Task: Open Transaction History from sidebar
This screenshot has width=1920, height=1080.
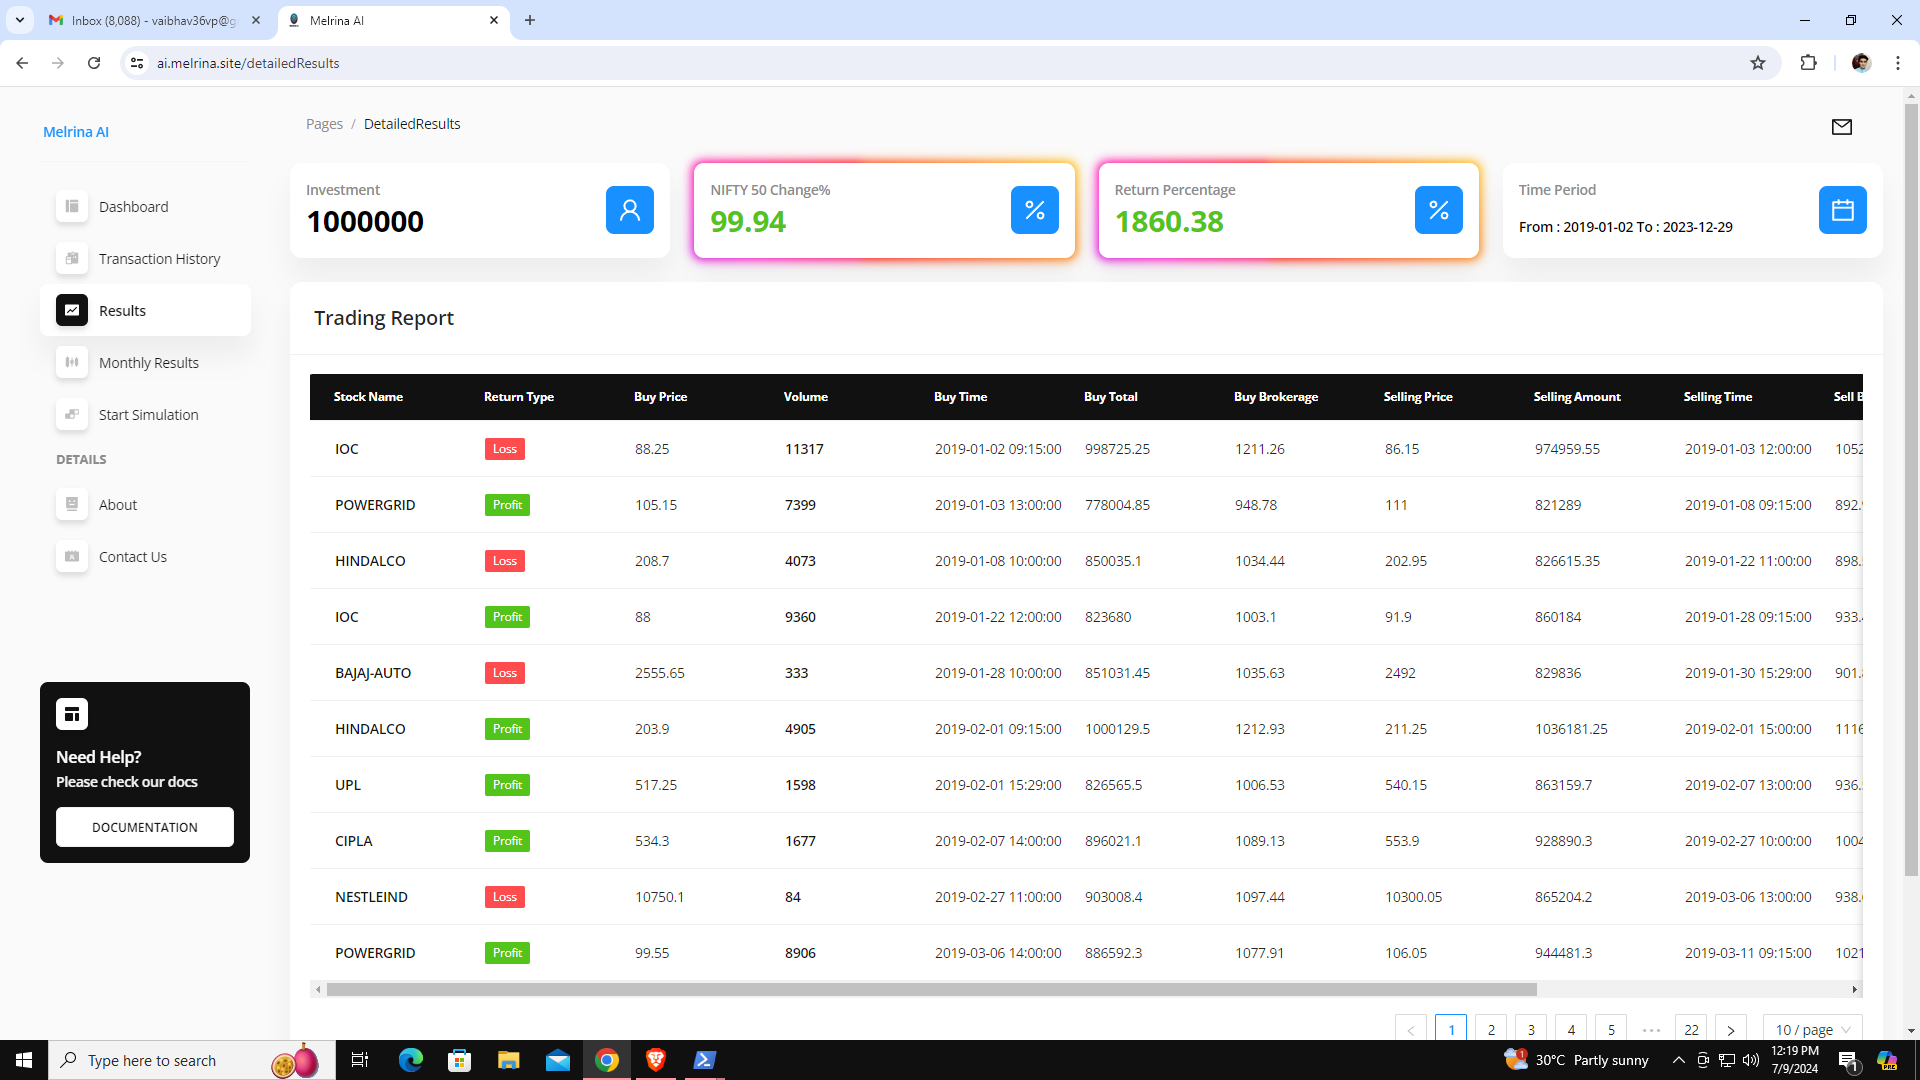Action: [x=159, y=259]
